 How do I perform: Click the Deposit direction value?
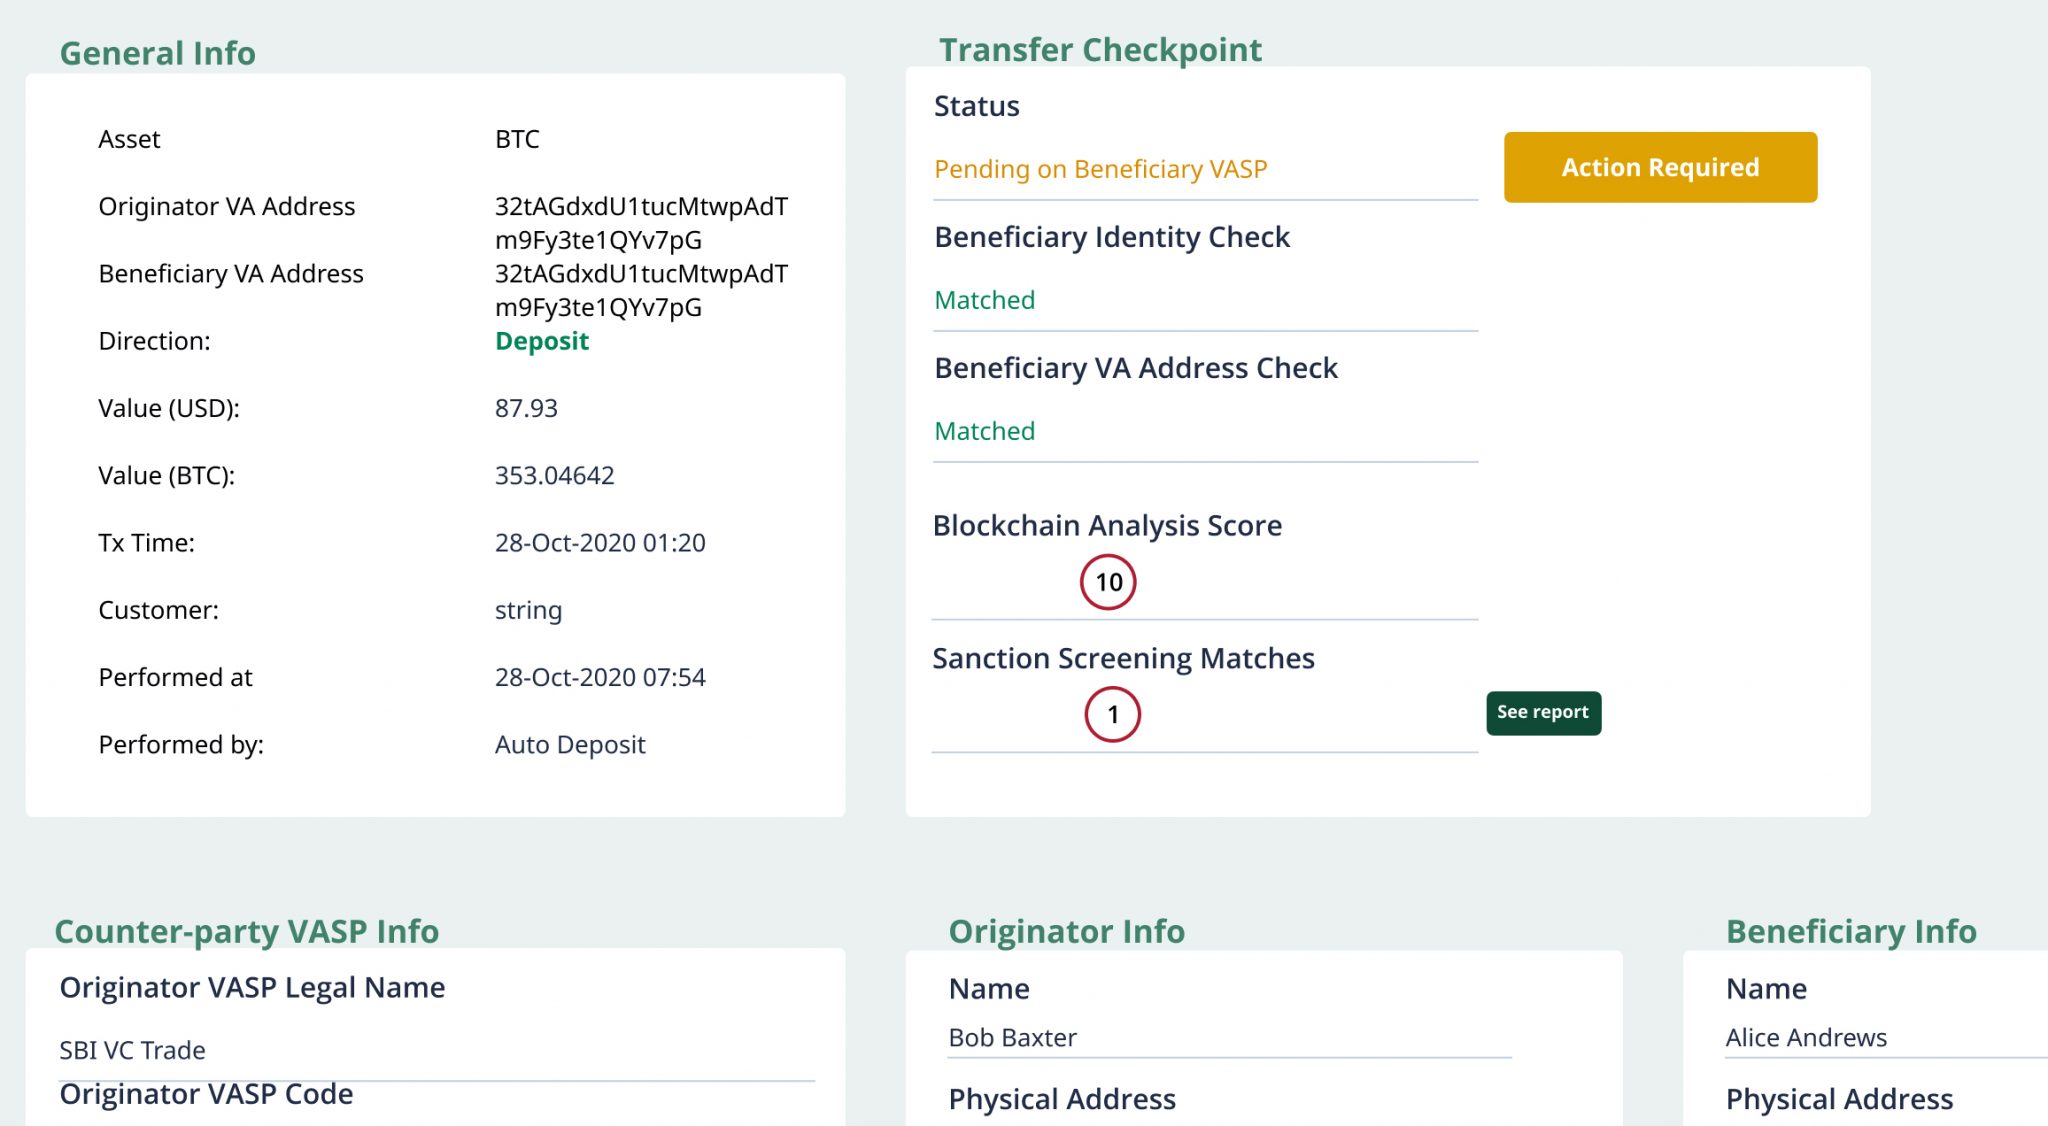541,341
